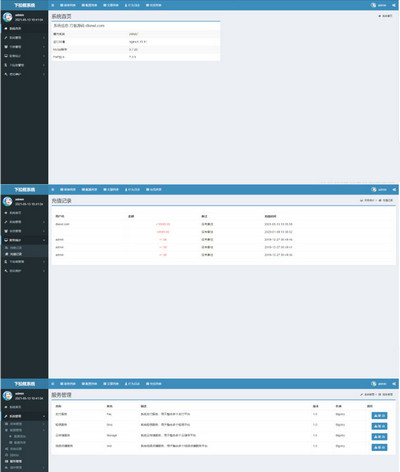Click the 下拉框系统 logo on 充值记录 page

[24, 189]
